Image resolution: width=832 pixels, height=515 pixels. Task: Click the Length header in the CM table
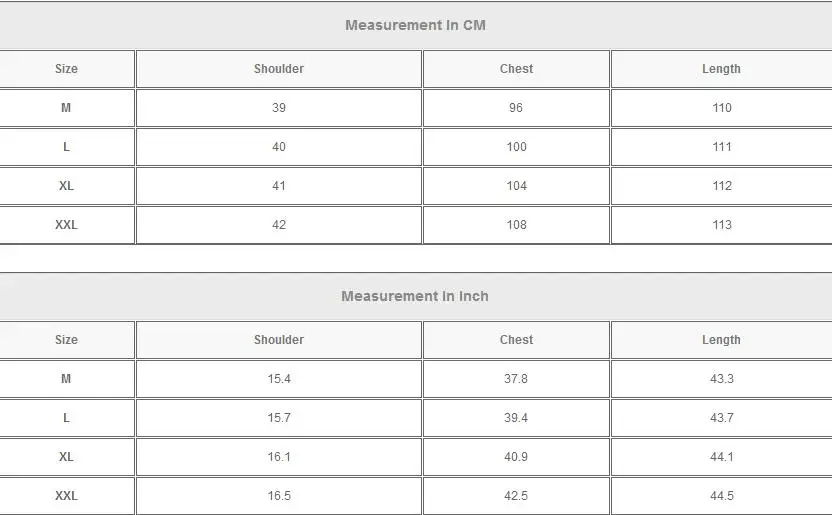(x=721, y=69)
